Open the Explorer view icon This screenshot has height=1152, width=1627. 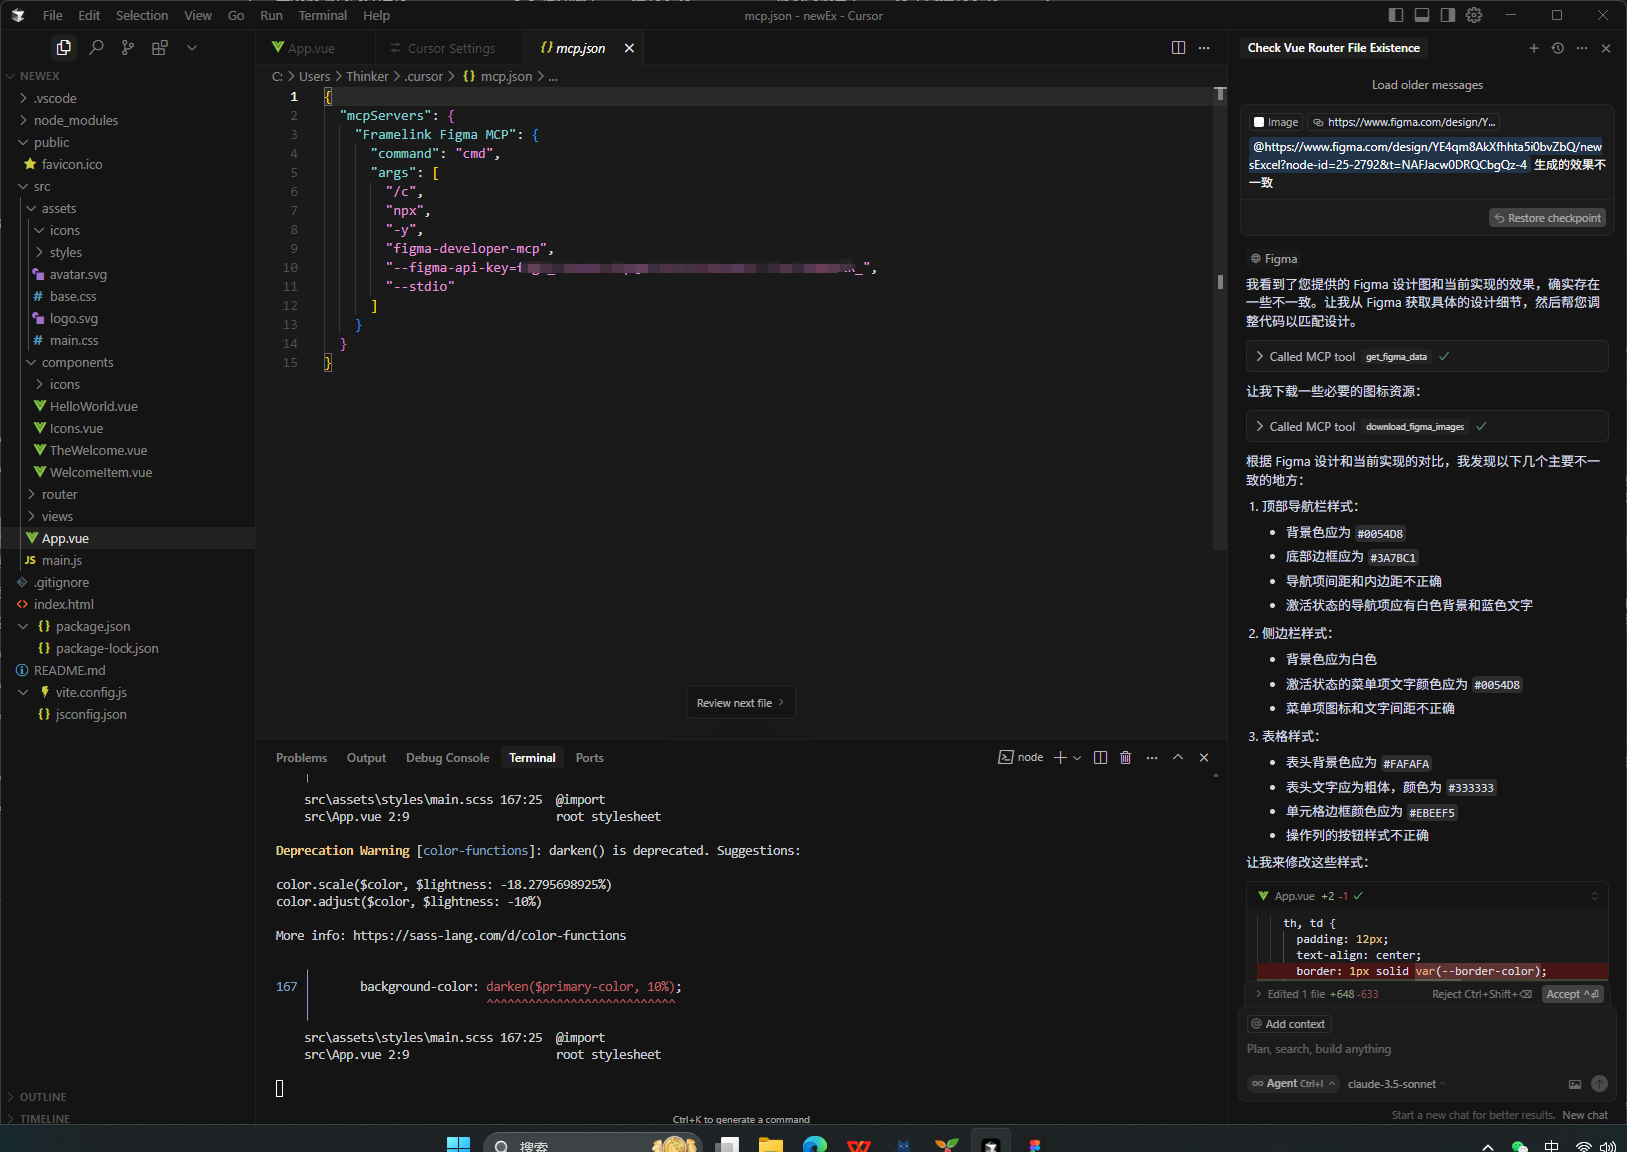(x=64, y=47)
